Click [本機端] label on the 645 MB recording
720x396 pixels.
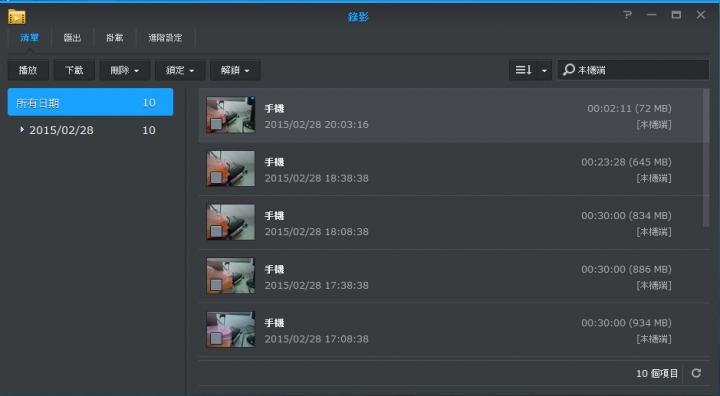654,178
